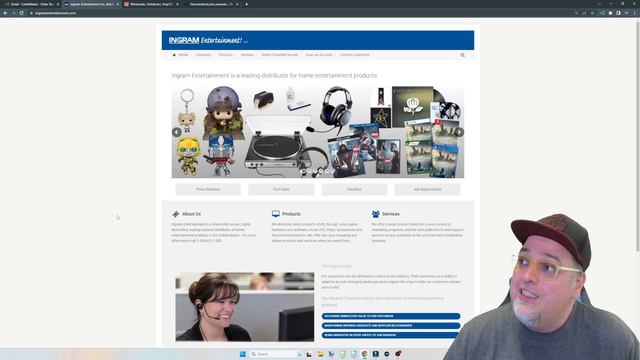This screenshot has height=360, width=640.
Task: Click the Products monitor icon
Action: [276, 214]
